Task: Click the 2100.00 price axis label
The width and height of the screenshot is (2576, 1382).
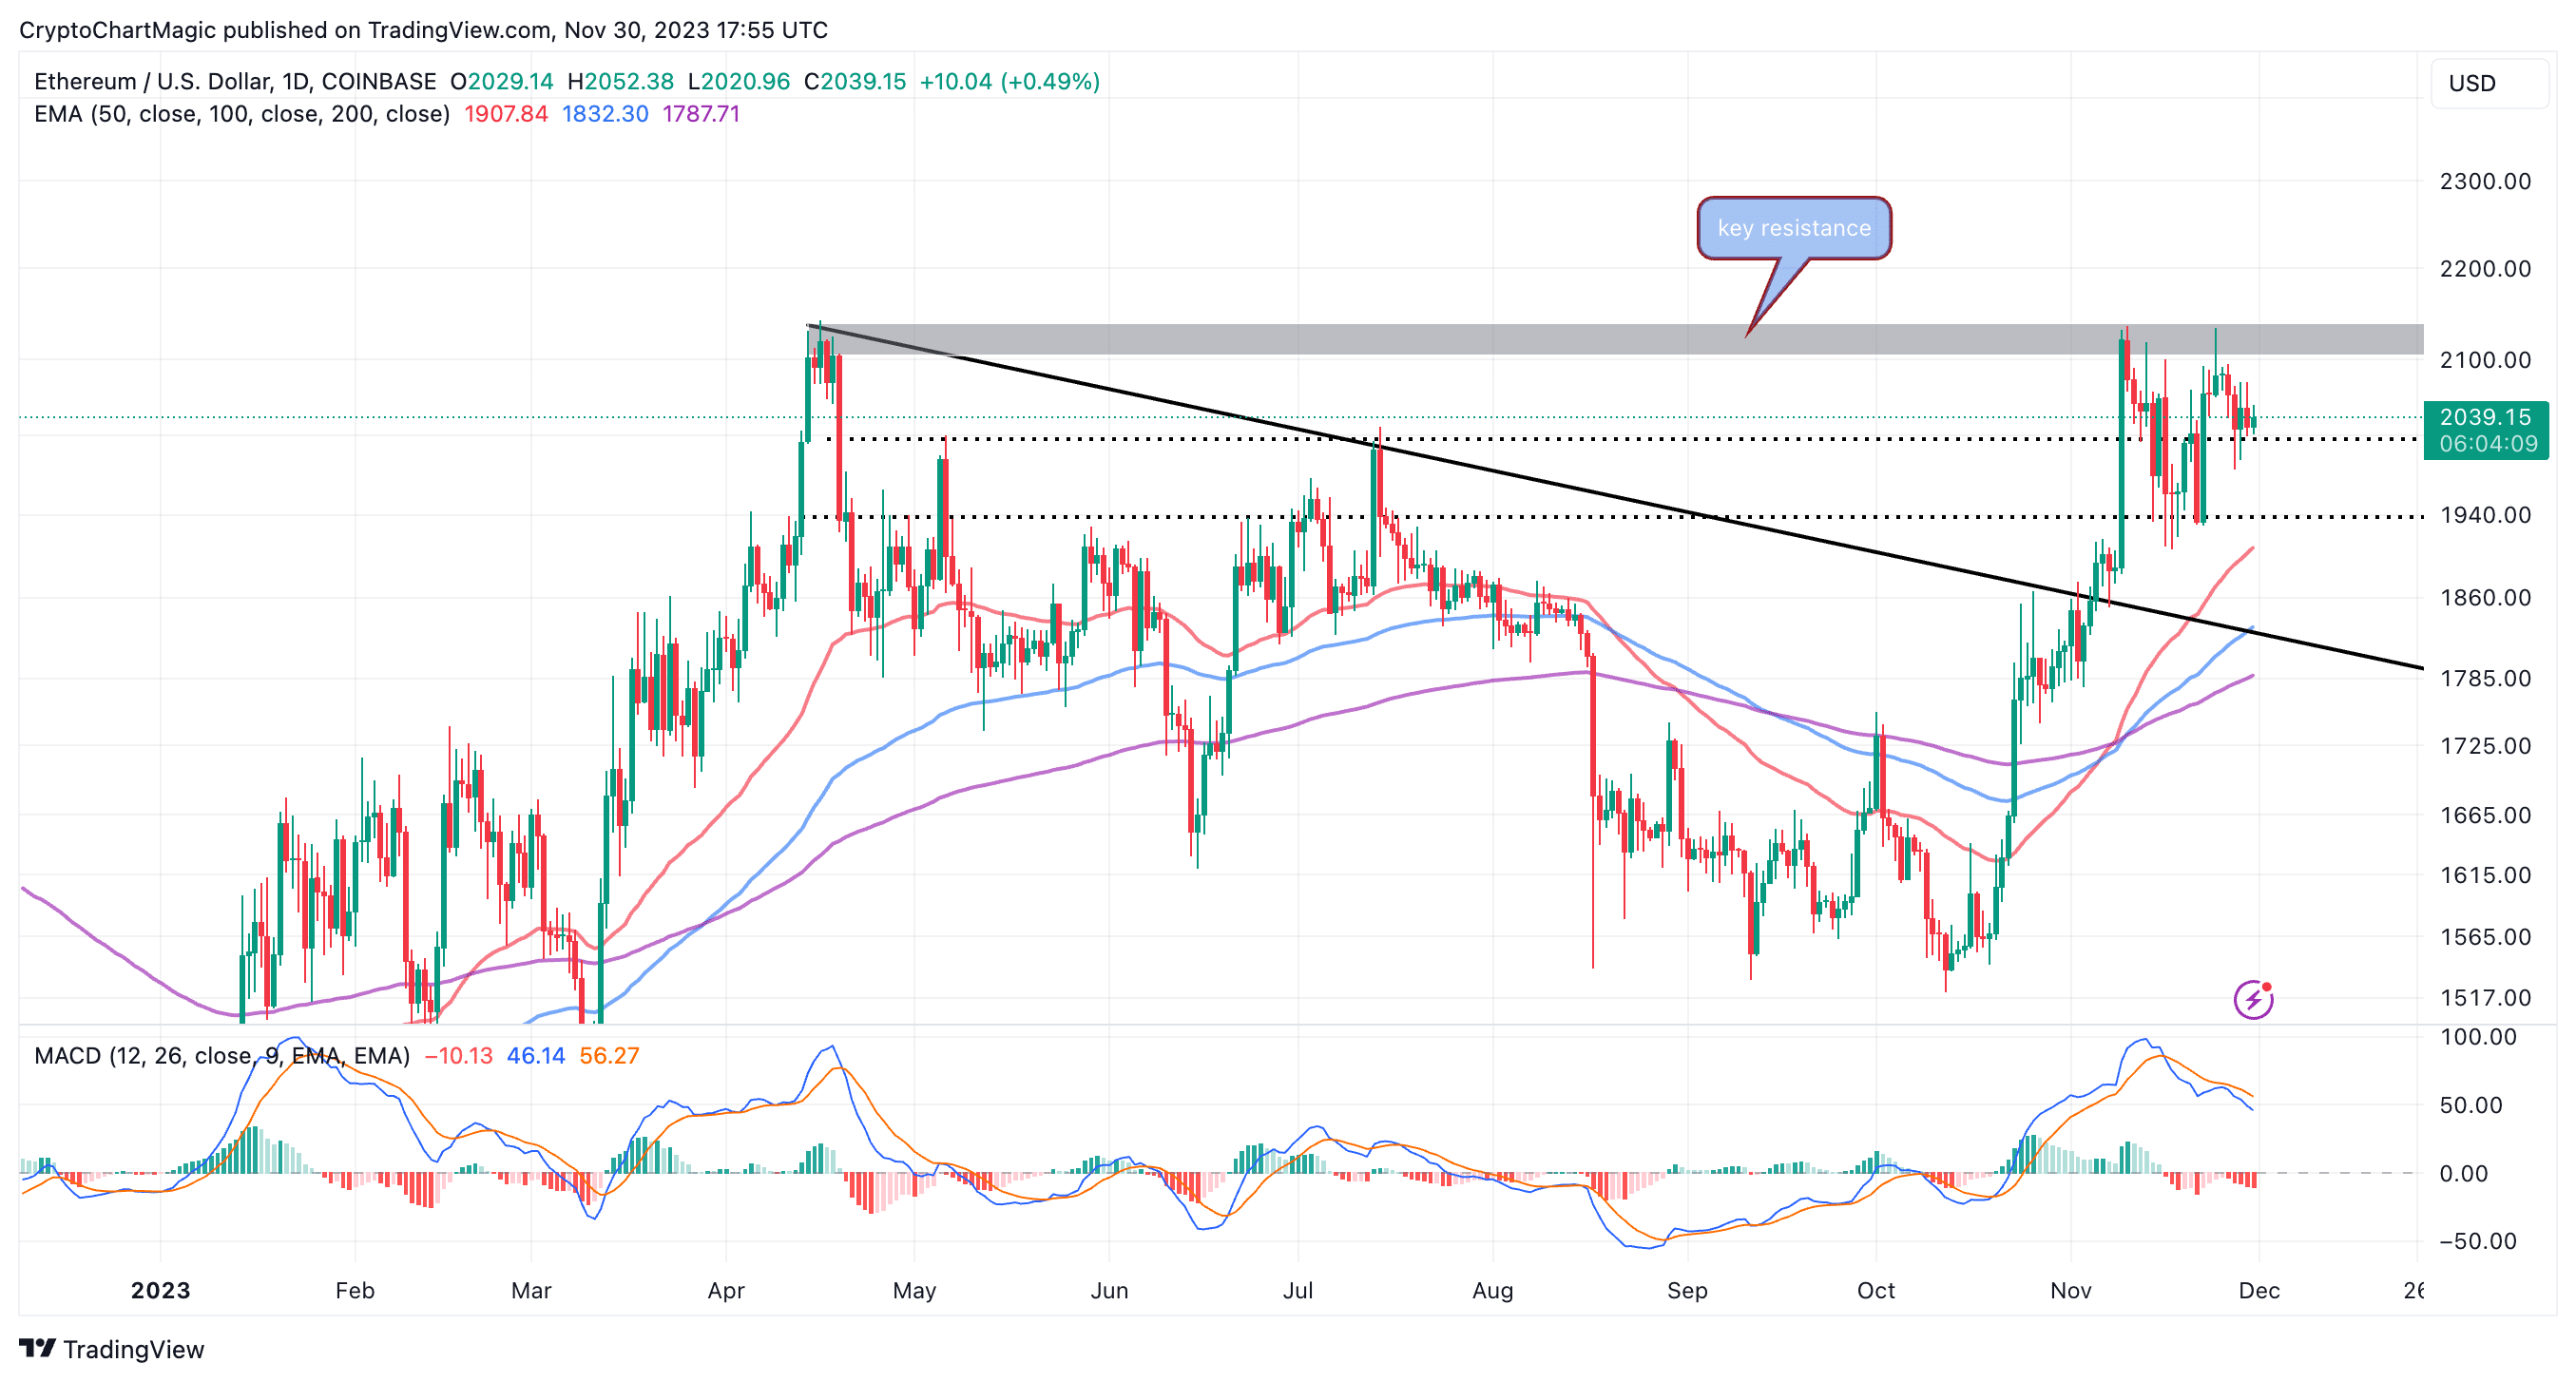Action: (2485, 359)
